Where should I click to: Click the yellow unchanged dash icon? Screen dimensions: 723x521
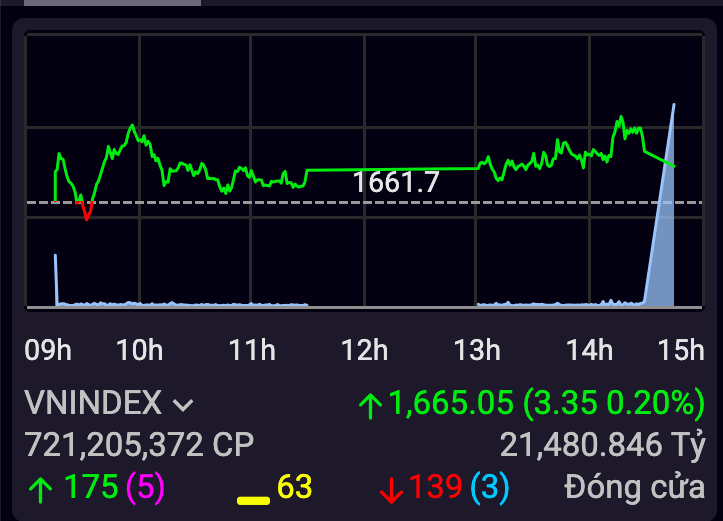(253, 498)
